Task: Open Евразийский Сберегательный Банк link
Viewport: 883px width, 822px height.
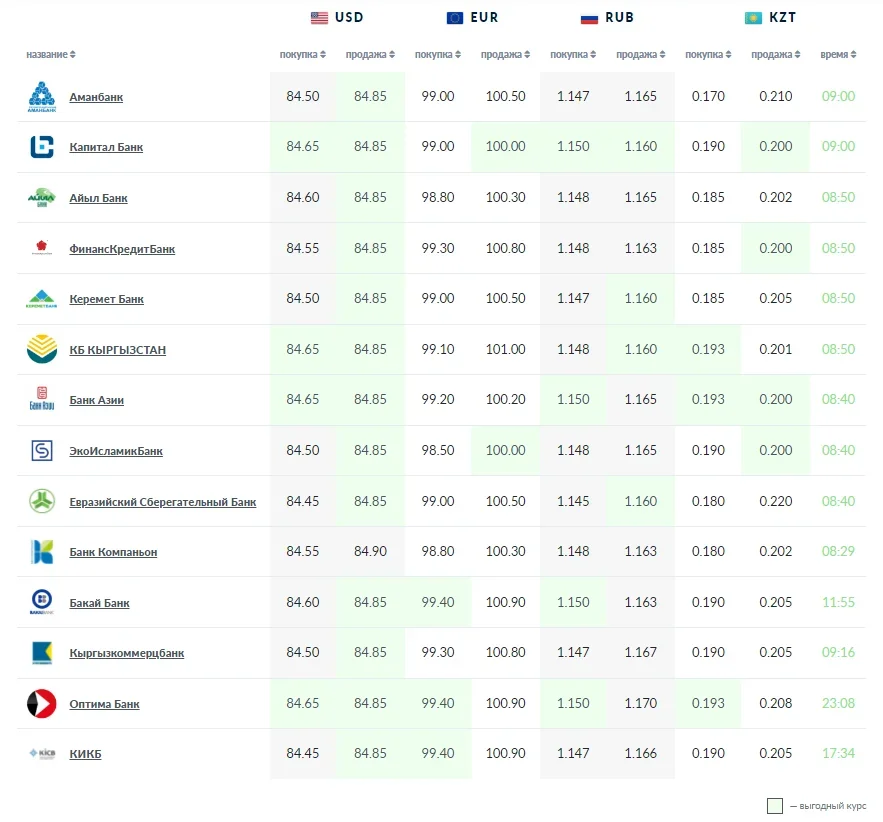Action: pyautogui.click(x=162, y=502)
